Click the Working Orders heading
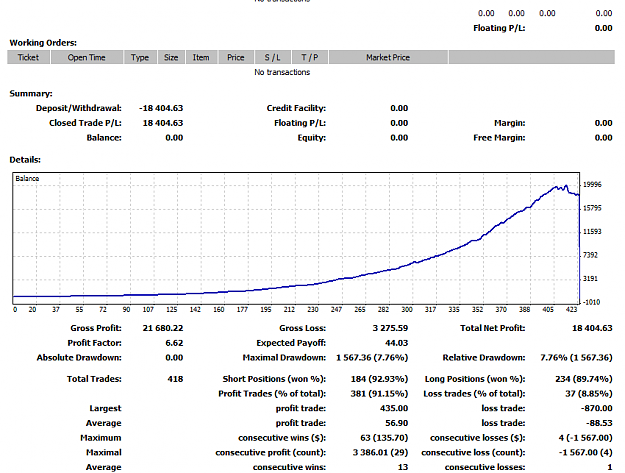Image resolution: width=625 pixels, height=473 pixels. 43,43
